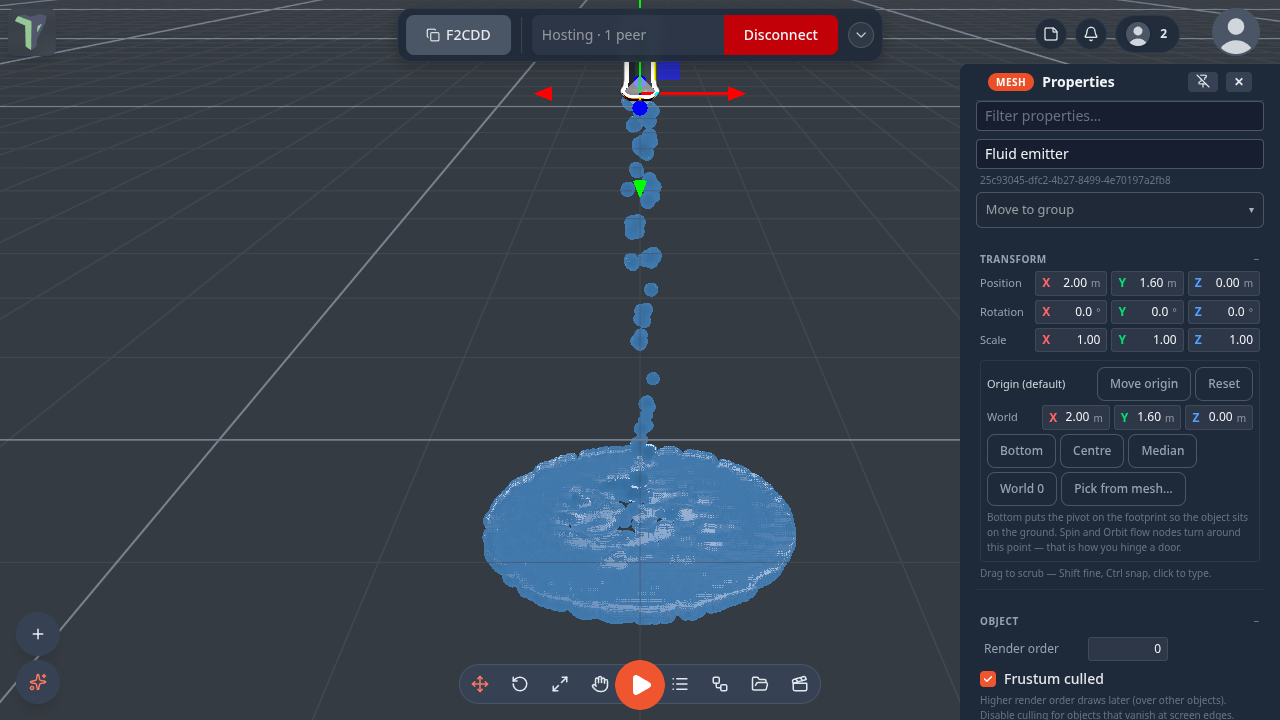This screenshot has width=1280, height=720.
Task: Select the Move tool in bottom toolbar
Action: click(480, 684)
